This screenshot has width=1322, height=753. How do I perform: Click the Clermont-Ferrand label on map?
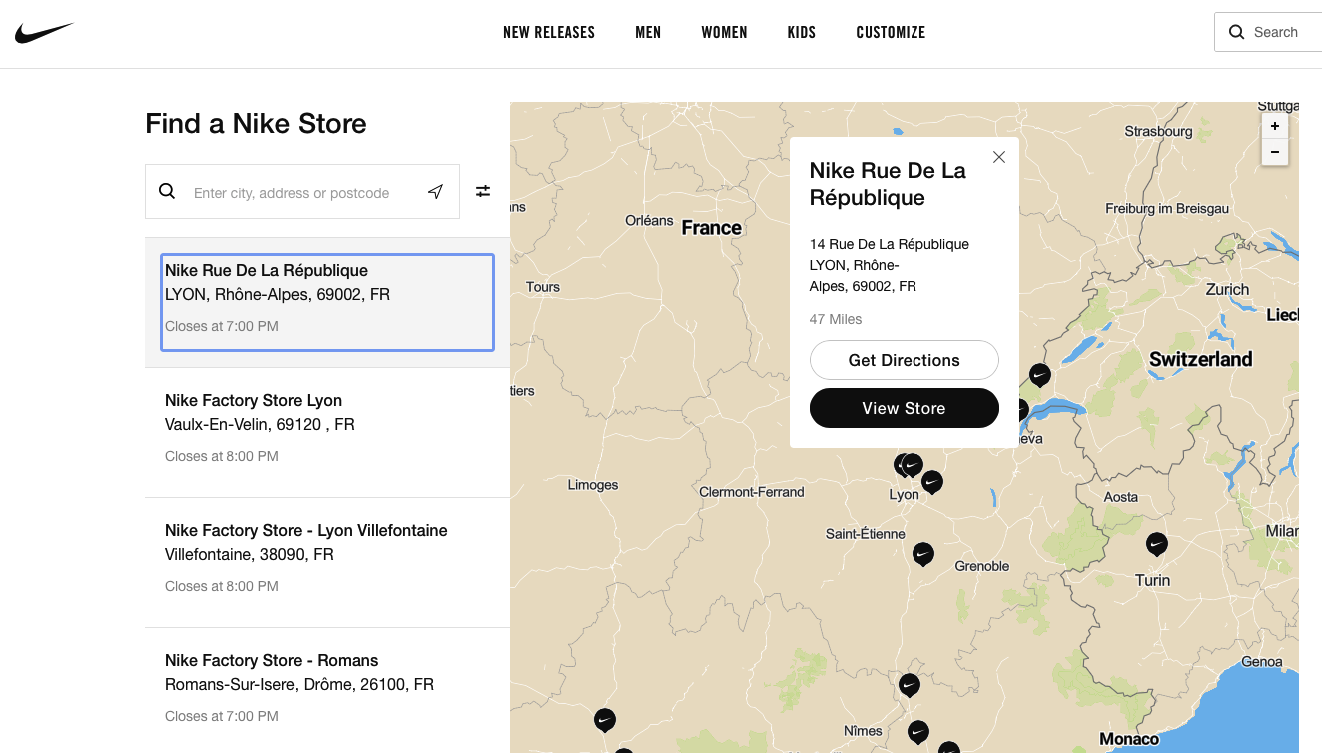[x=752, y=492]
